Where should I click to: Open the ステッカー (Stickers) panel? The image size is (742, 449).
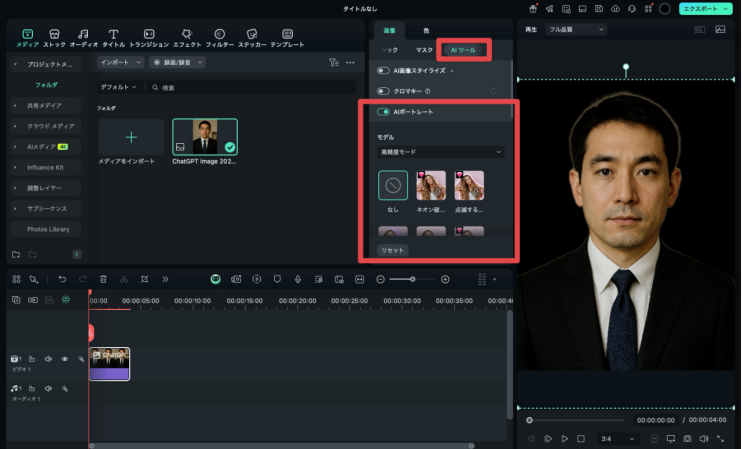click(250, 34)
